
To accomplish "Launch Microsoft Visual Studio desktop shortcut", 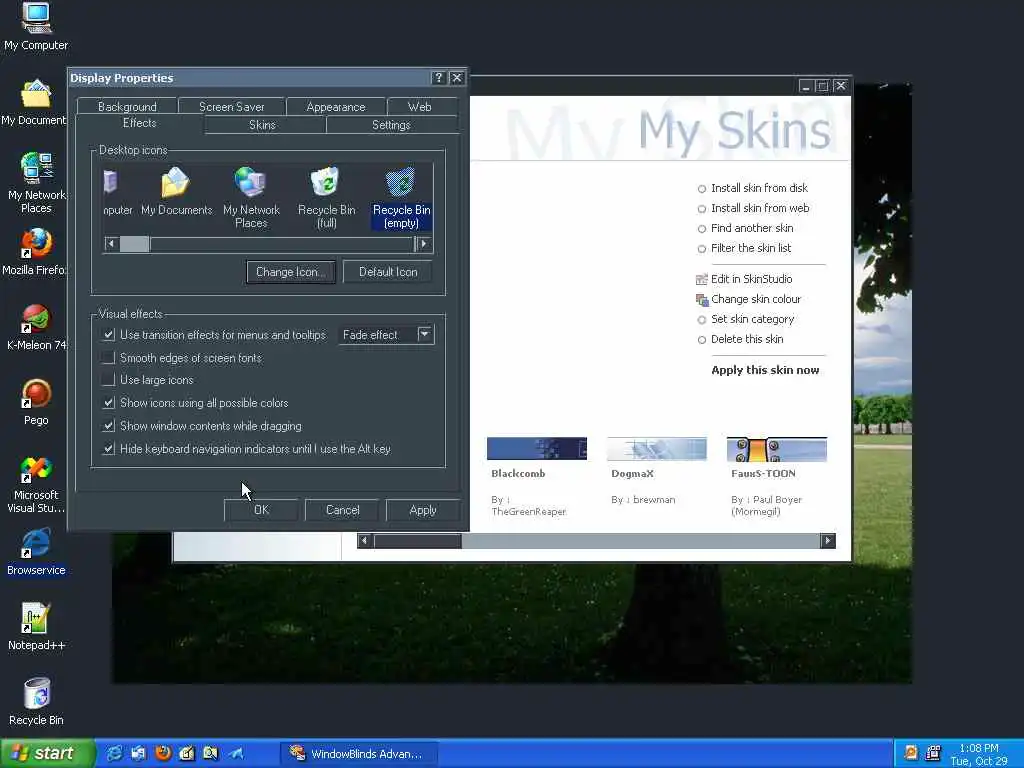I will click(36, 484).
